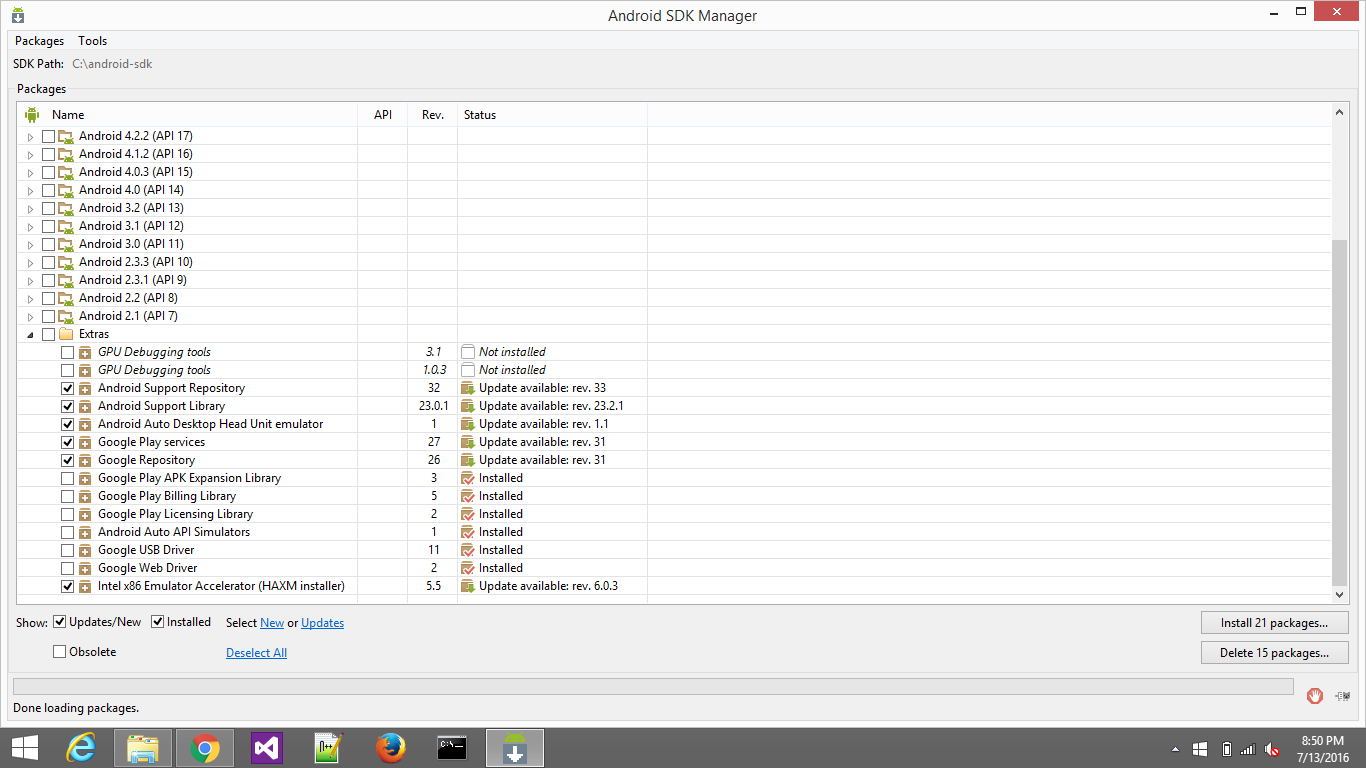Expand the Android 2.2 (API 8) node
Viewport: 1366px width, 768px height.
30,298
